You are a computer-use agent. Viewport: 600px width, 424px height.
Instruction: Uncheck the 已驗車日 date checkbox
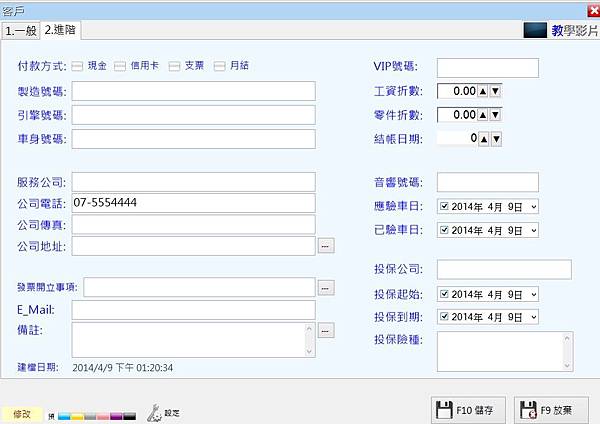pos(444,230)
